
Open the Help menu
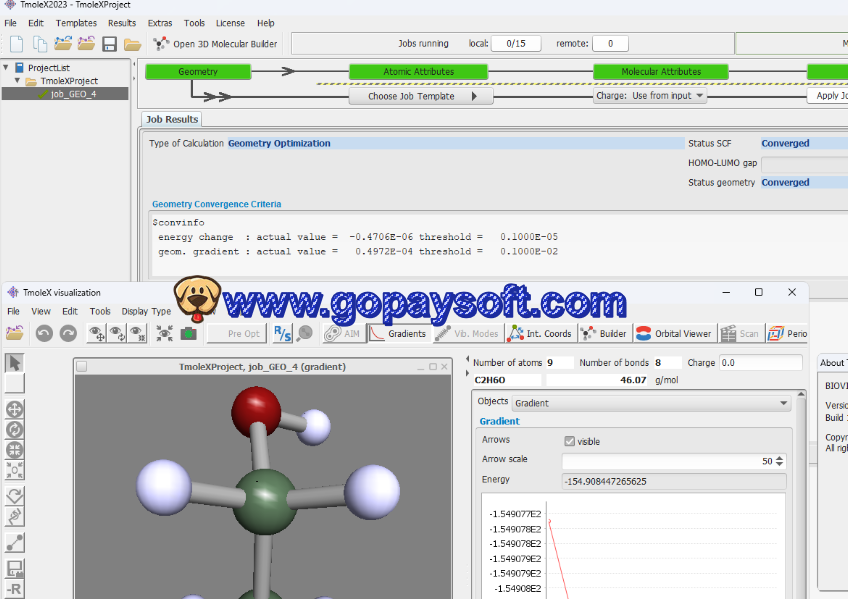(266, 23)
